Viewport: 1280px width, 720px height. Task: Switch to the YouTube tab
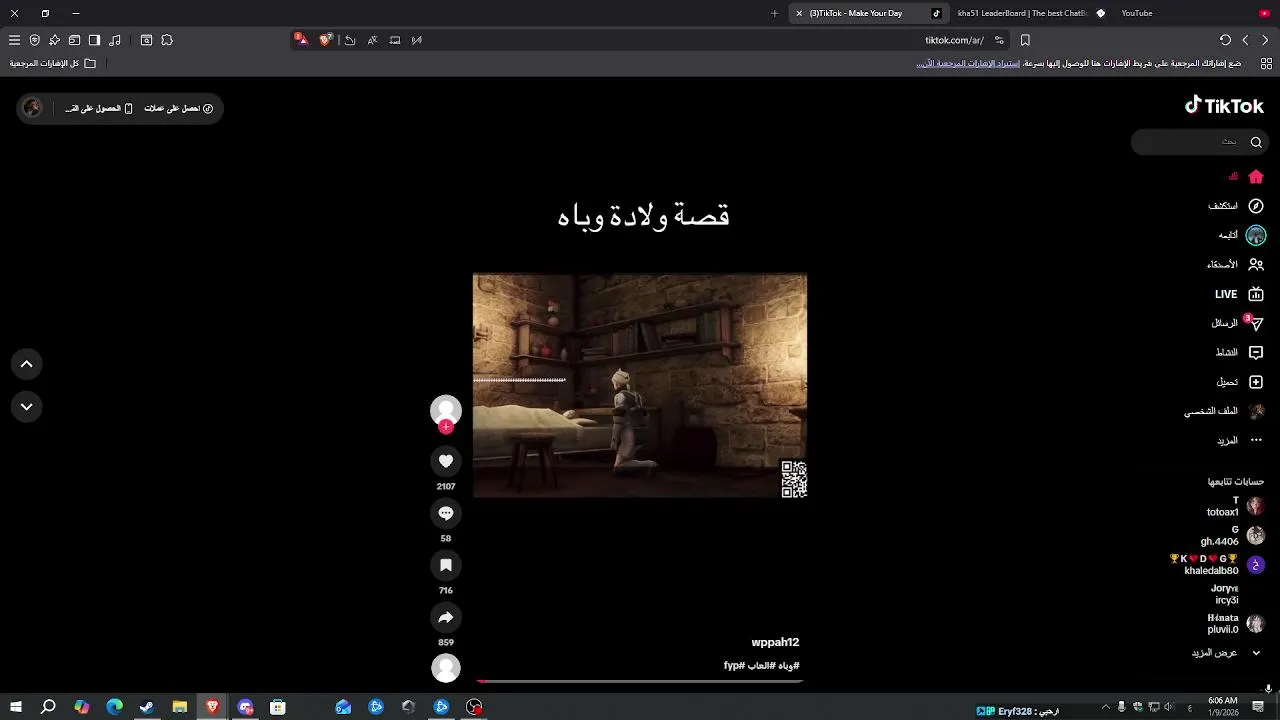[x=1137, y=13]
